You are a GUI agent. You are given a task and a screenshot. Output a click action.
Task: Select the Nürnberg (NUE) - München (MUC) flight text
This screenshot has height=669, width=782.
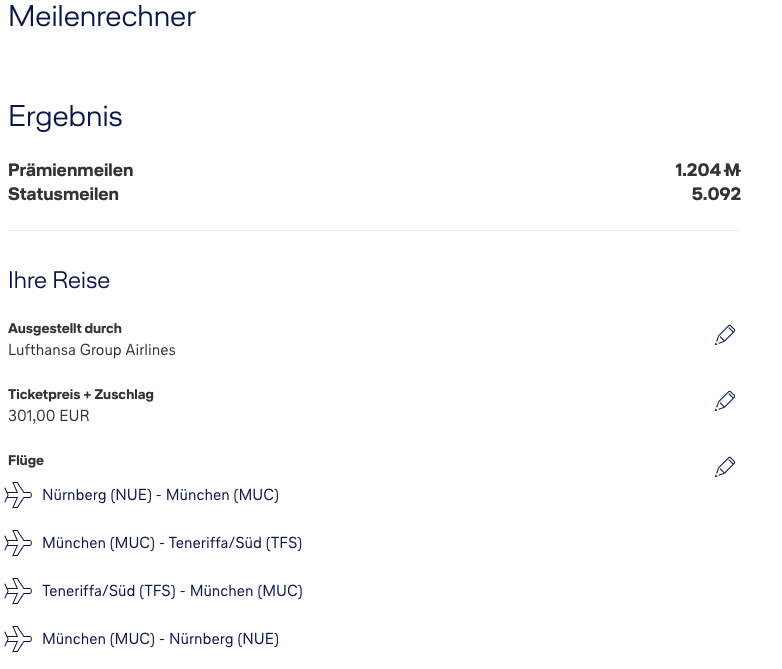click(160, 495)
